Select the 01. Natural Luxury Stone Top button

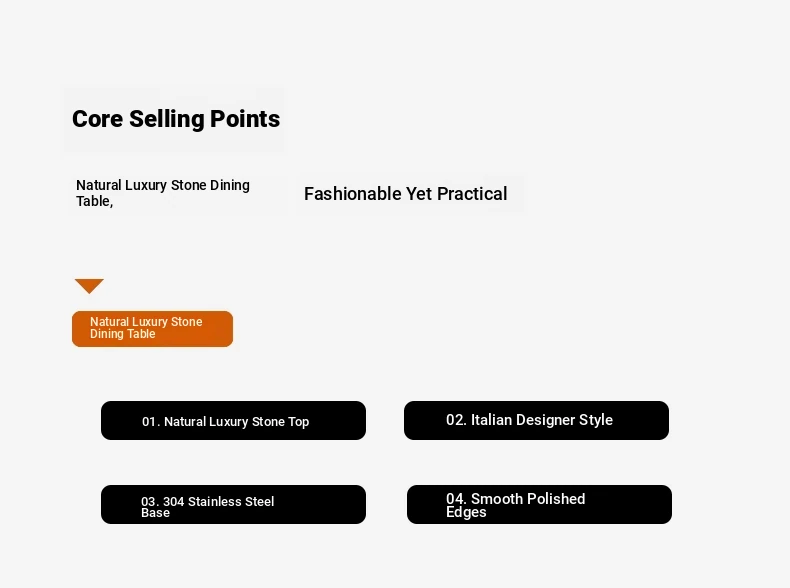(x=233, y=421)
